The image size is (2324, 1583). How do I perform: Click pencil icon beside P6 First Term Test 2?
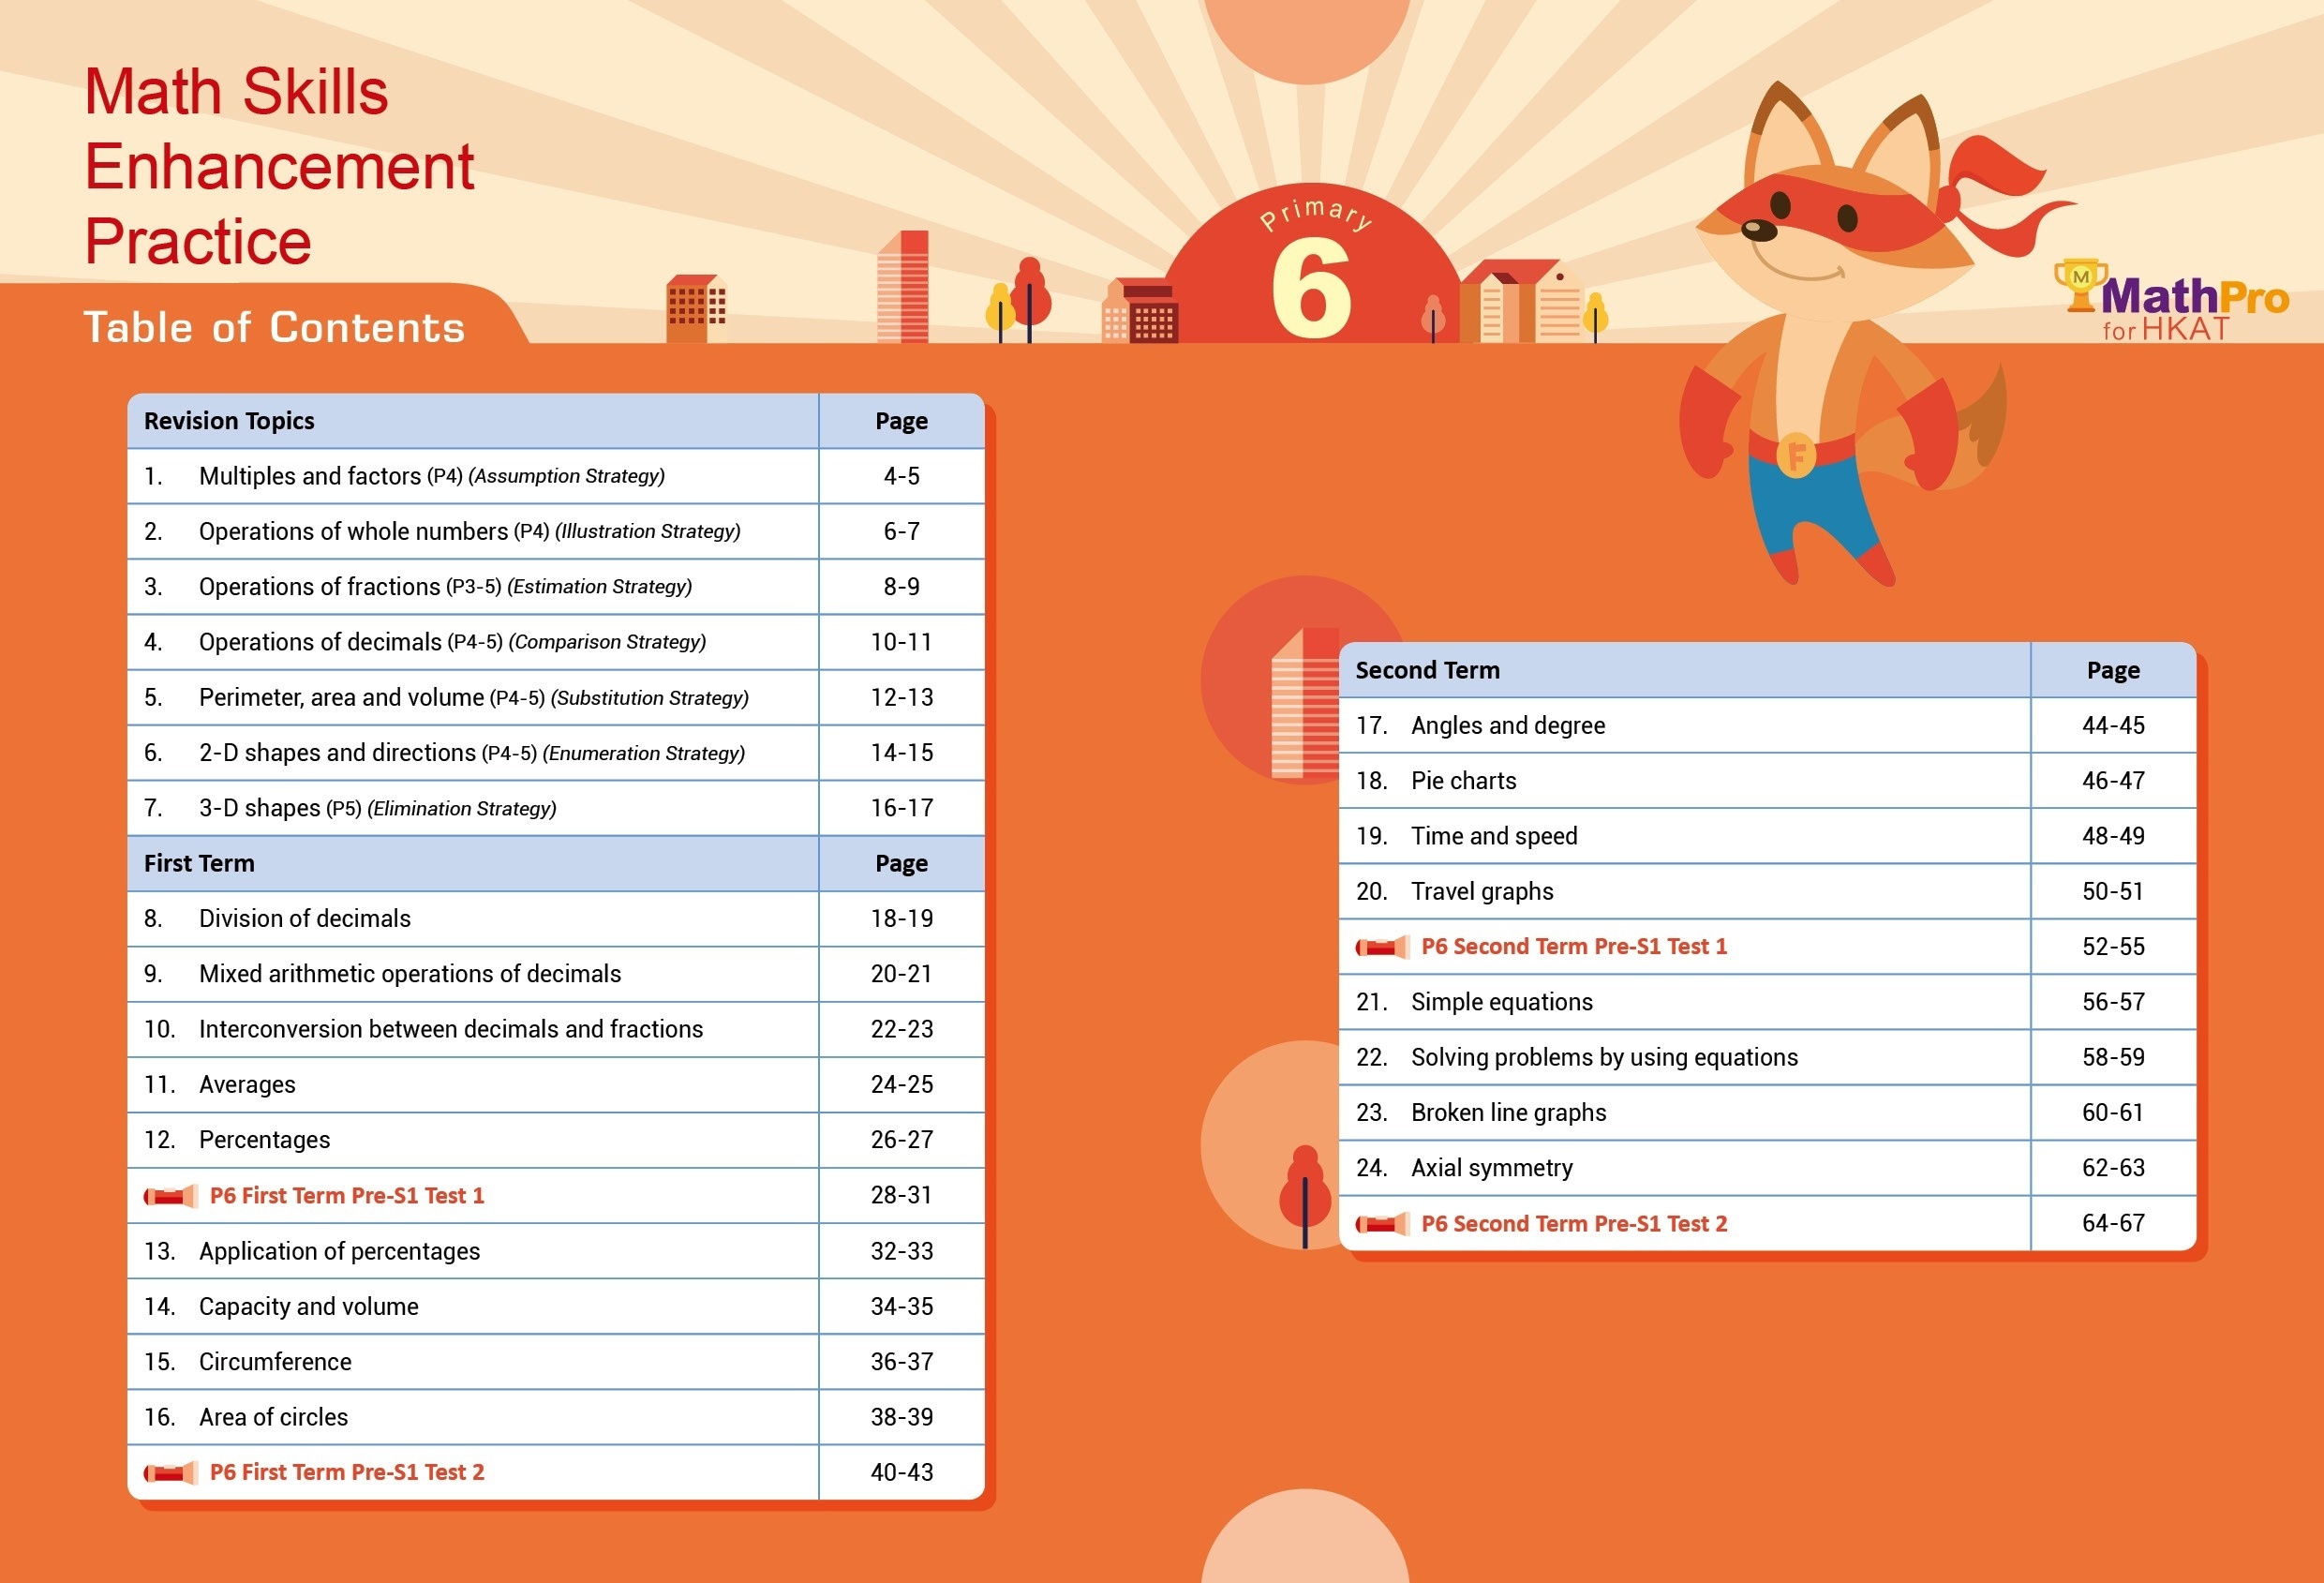171,1473
